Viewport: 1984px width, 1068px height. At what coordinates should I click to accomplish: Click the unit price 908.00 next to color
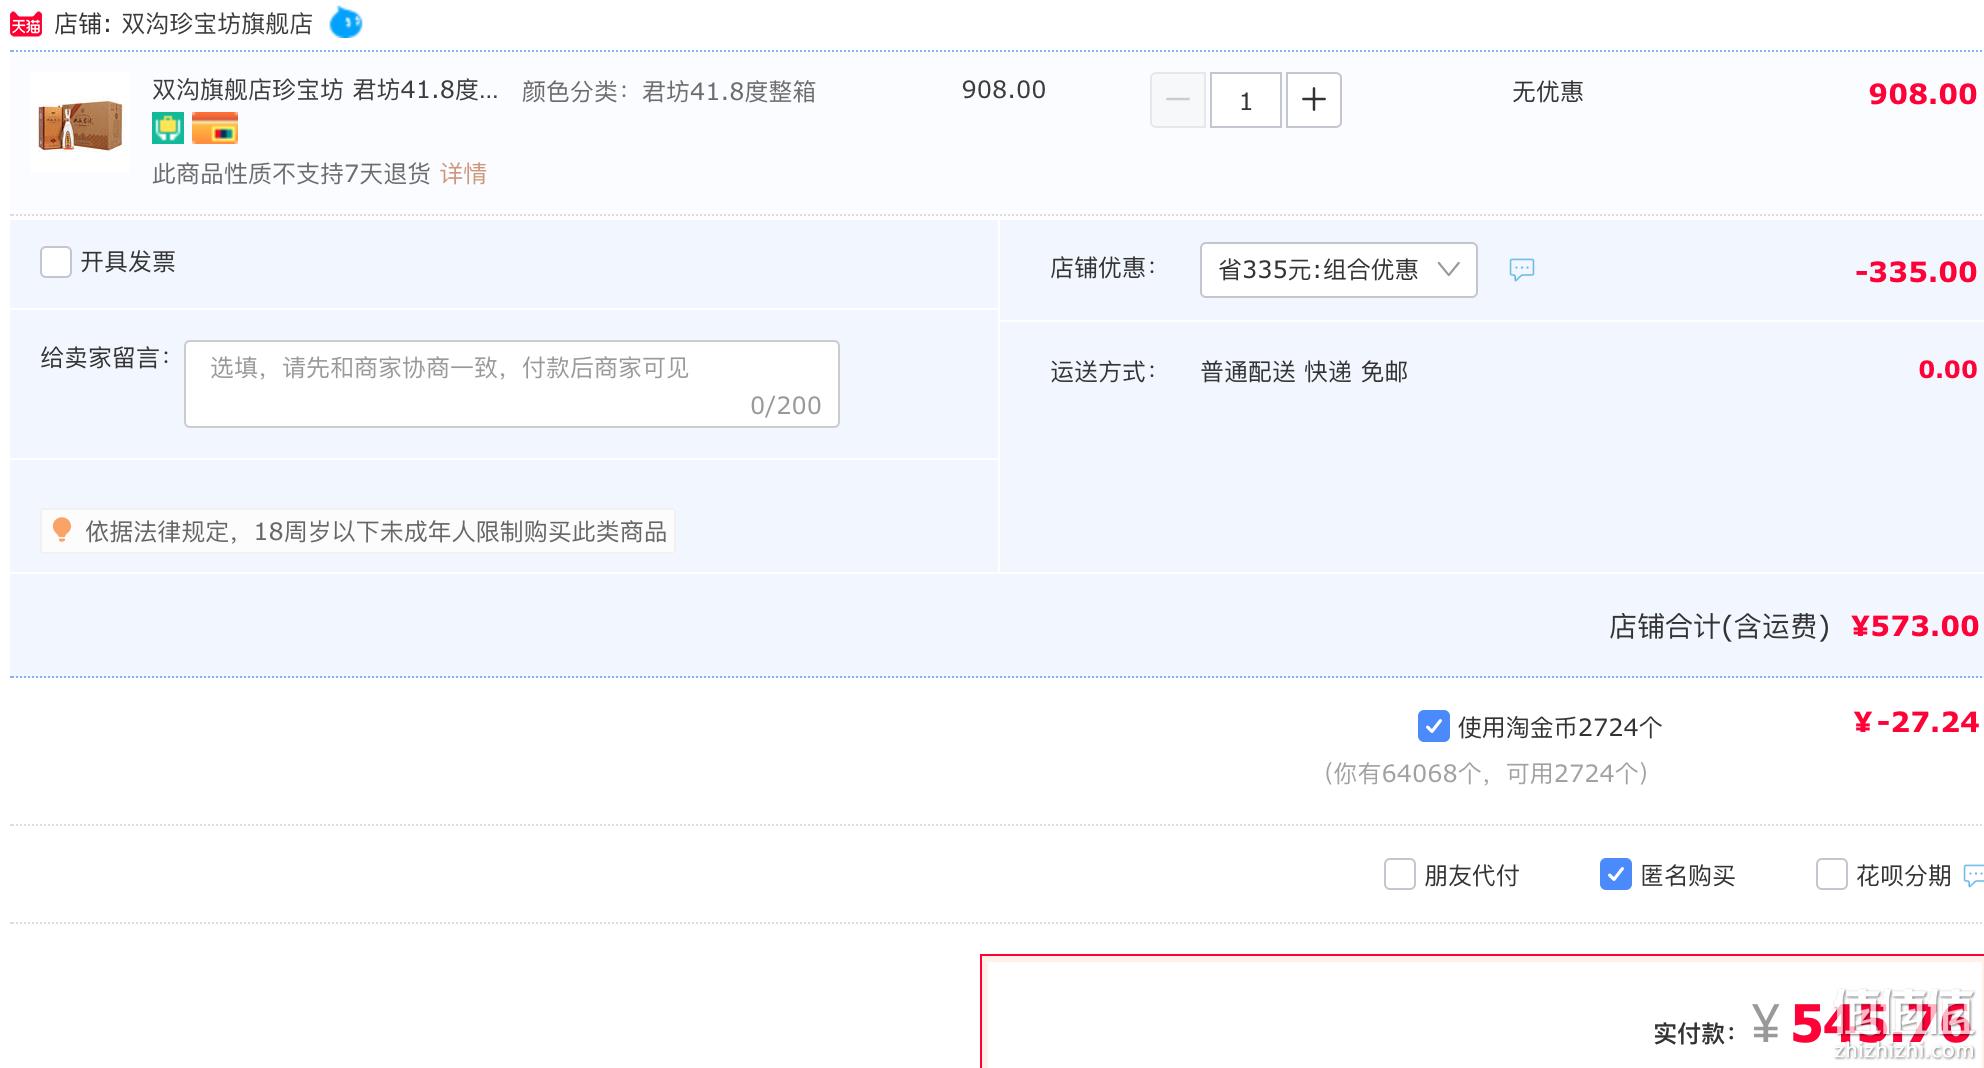pos(1003,90)
